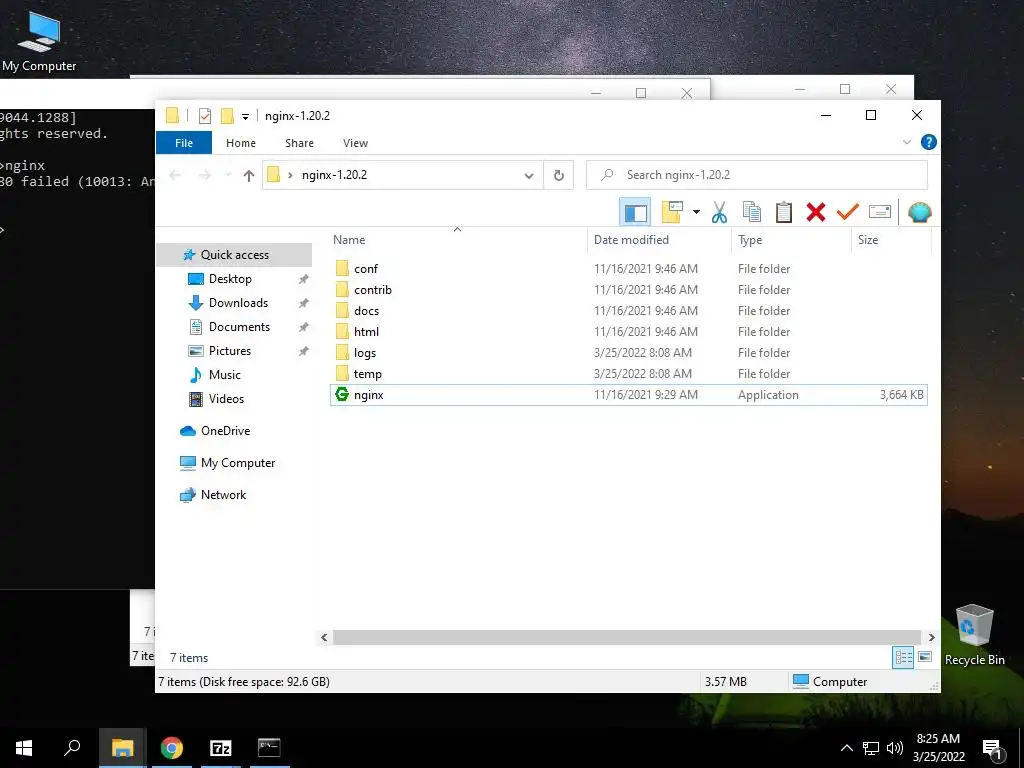Go up one folder level
The image size is (1024, 768).
coord(248,175)
